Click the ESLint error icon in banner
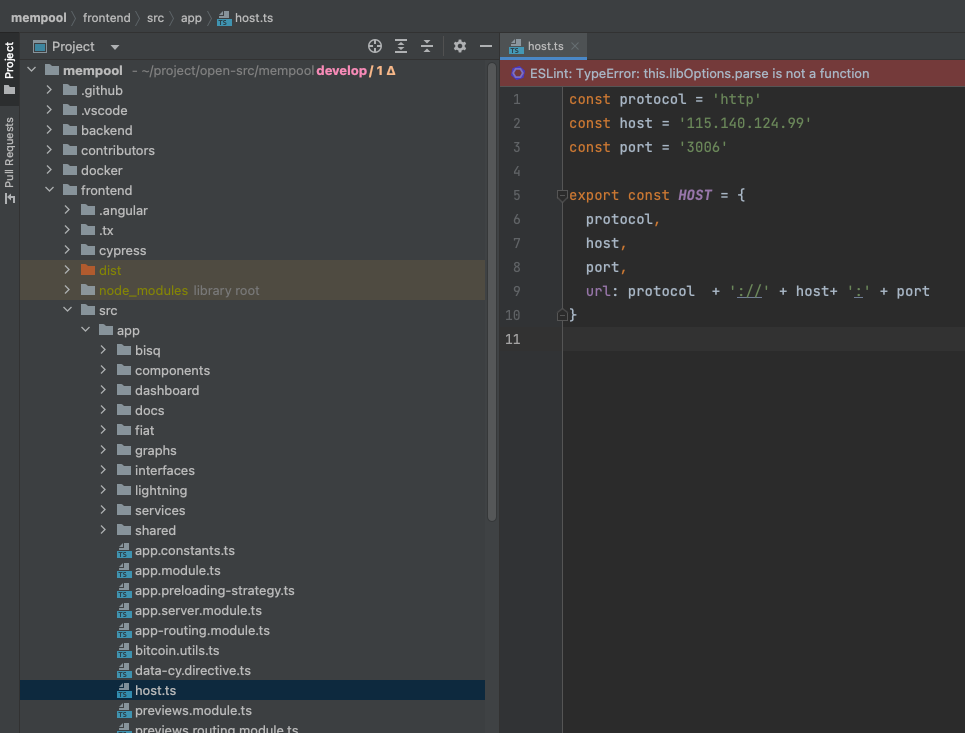The height and width of the screenshot is (733, 965). pos(518,73)
